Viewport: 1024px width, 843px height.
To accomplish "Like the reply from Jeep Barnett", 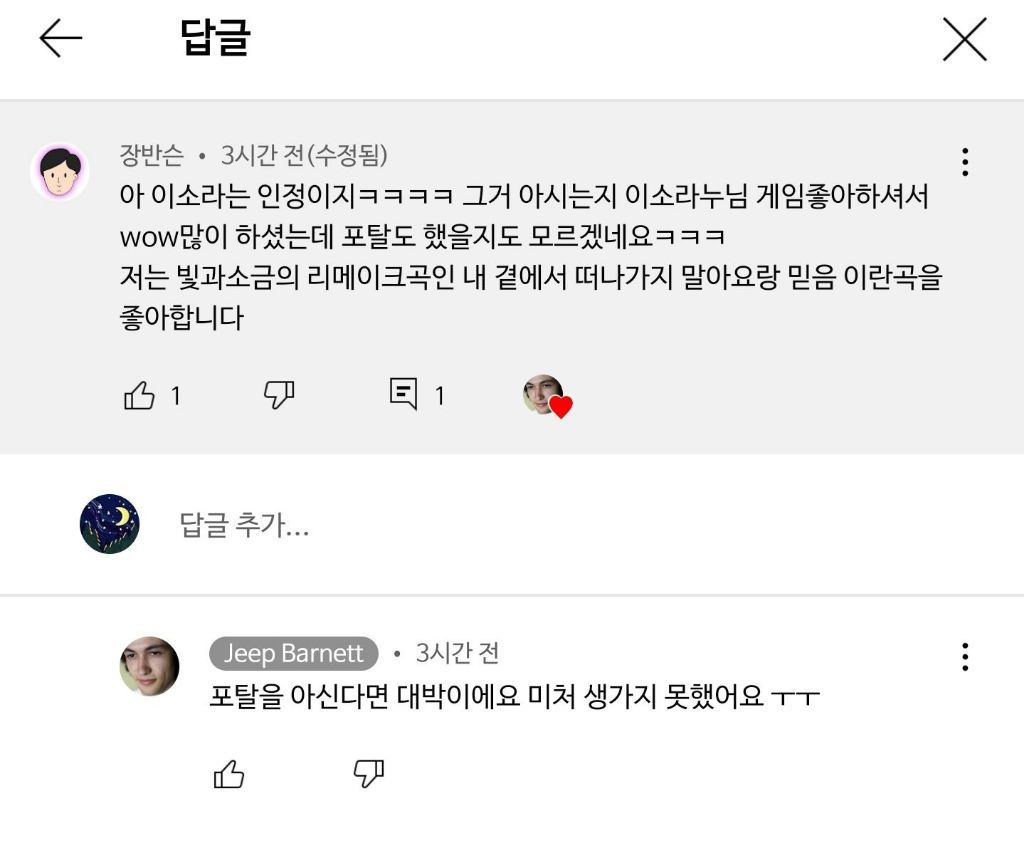I will coord(229,773).
